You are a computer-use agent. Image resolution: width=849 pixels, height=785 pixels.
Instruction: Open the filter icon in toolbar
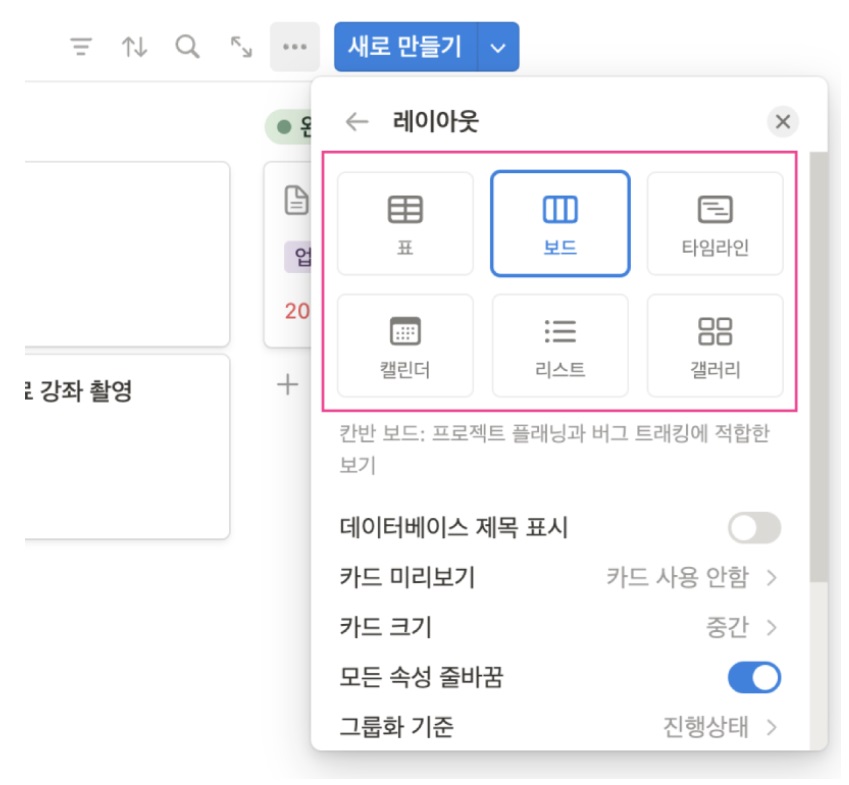click(x=81, y=47)
